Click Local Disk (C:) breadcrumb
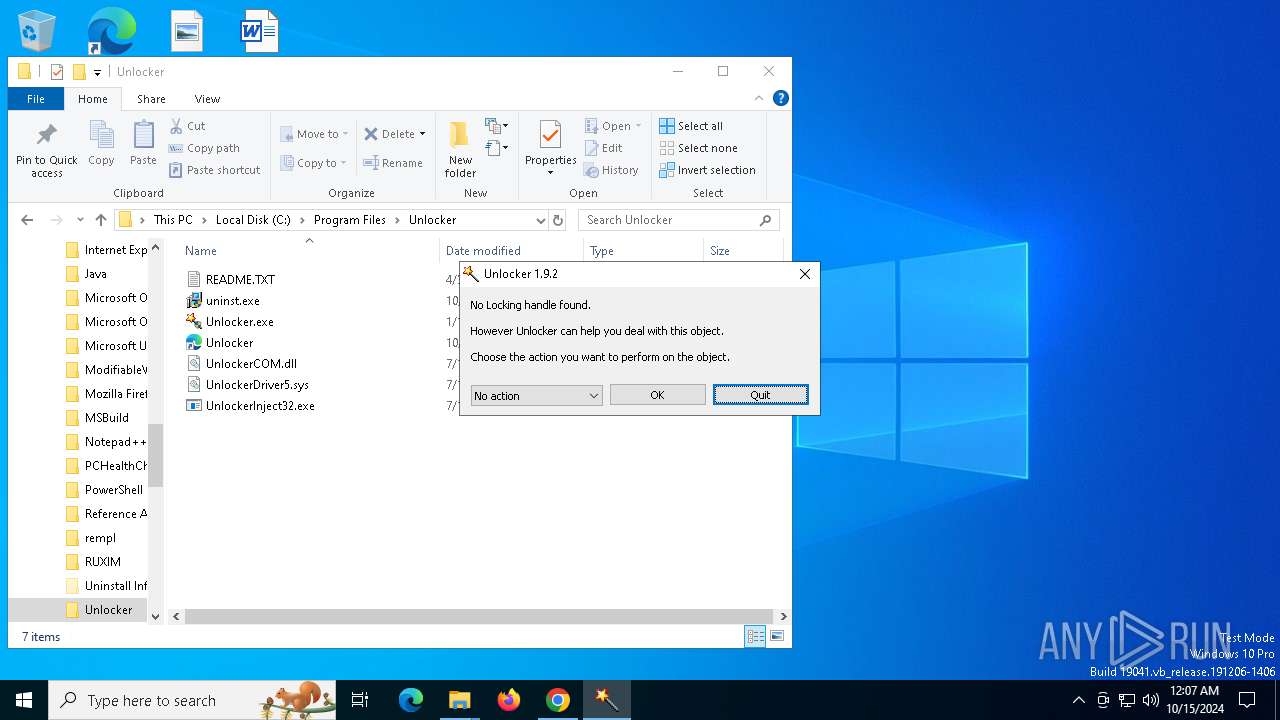1280x720 pixels. click(x=253, y=220)
